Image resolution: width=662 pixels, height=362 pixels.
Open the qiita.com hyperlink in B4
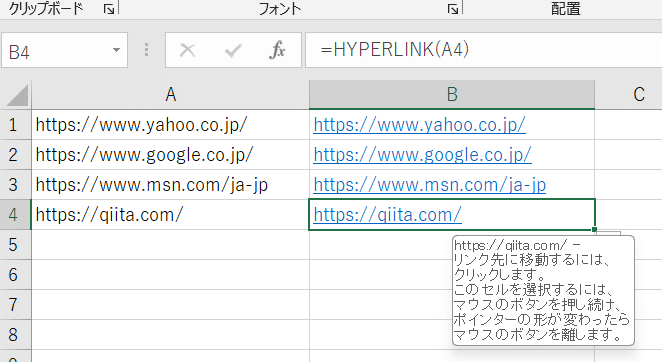point(387,215)
